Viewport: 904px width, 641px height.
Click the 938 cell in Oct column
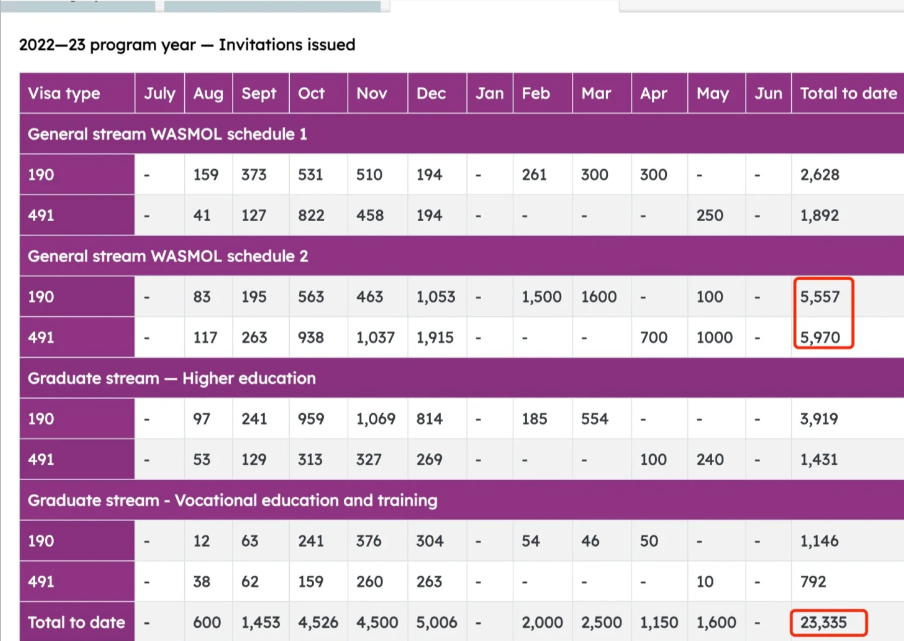(x=318, y=338)
